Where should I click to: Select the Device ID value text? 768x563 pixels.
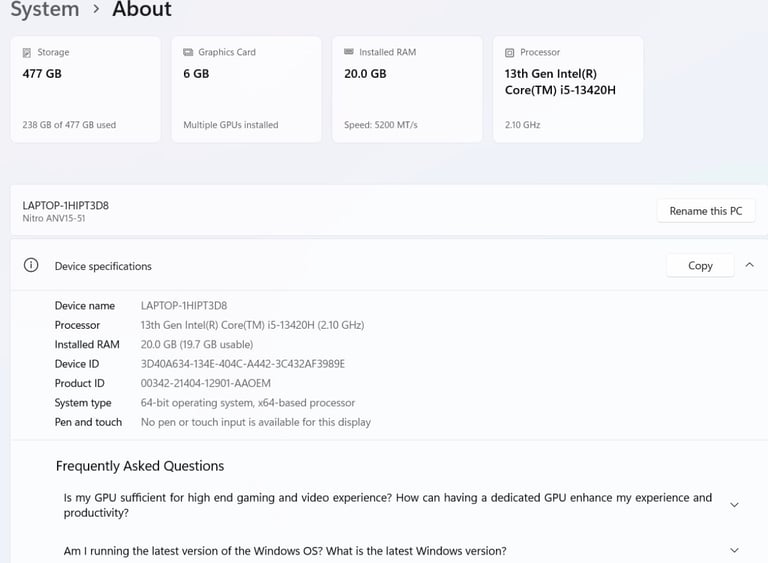coord(242,364)
